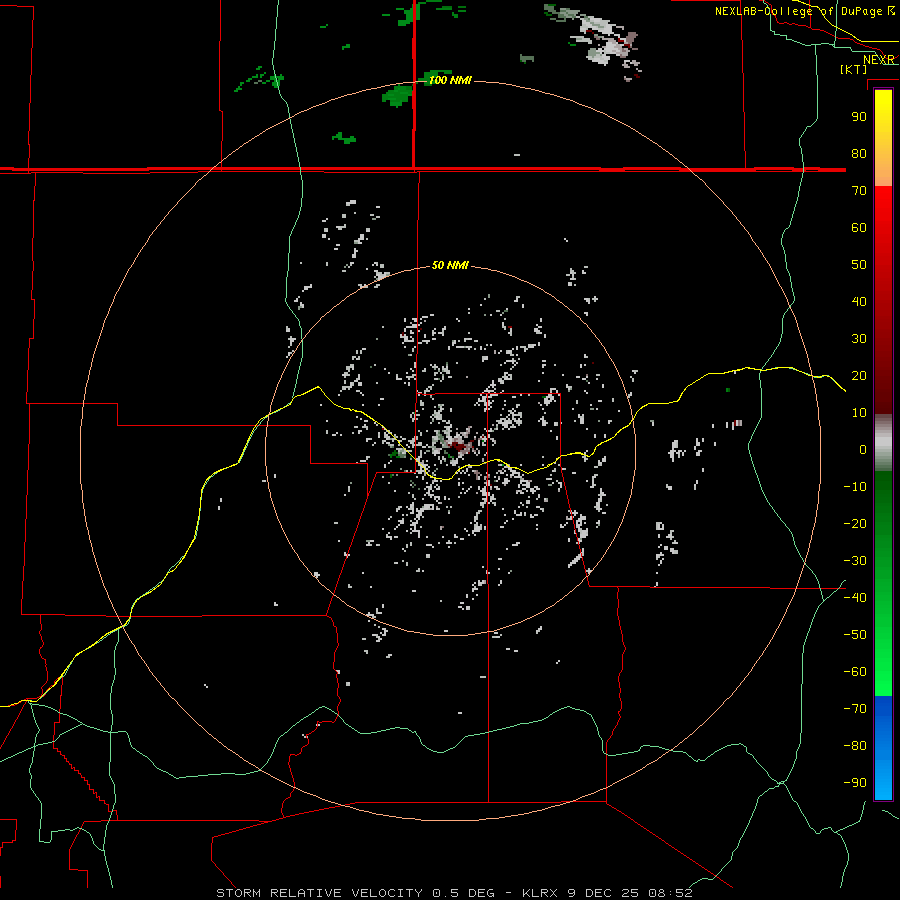Screen dimensions: 900x900
Task: Click the positive 50 scale value
Action: 859,265
